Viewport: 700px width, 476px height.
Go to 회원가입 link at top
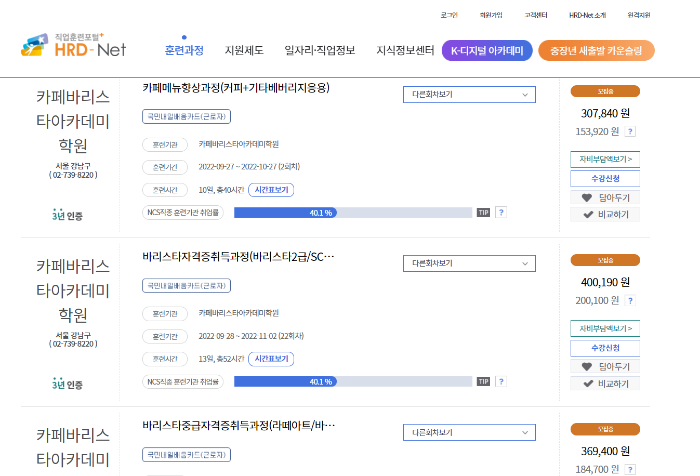[x=491, y=15]
